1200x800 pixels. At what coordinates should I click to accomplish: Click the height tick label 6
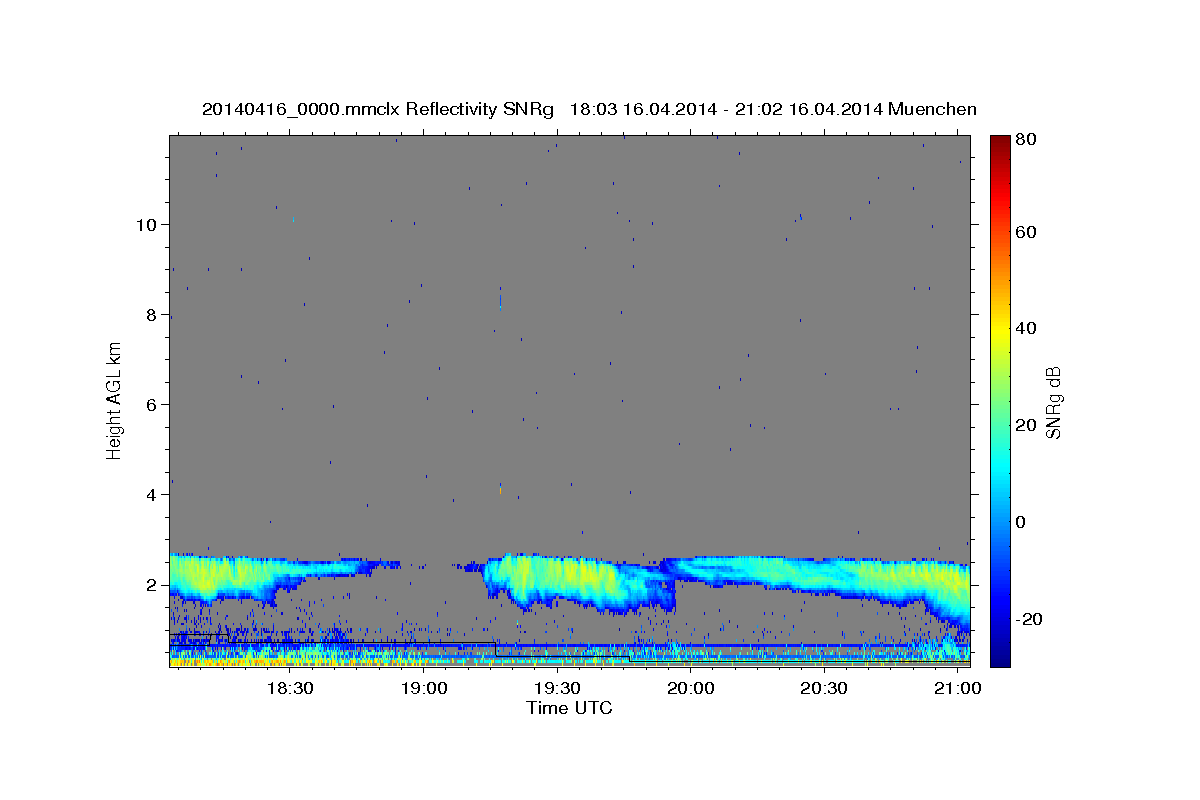click(x=150, y=404)
